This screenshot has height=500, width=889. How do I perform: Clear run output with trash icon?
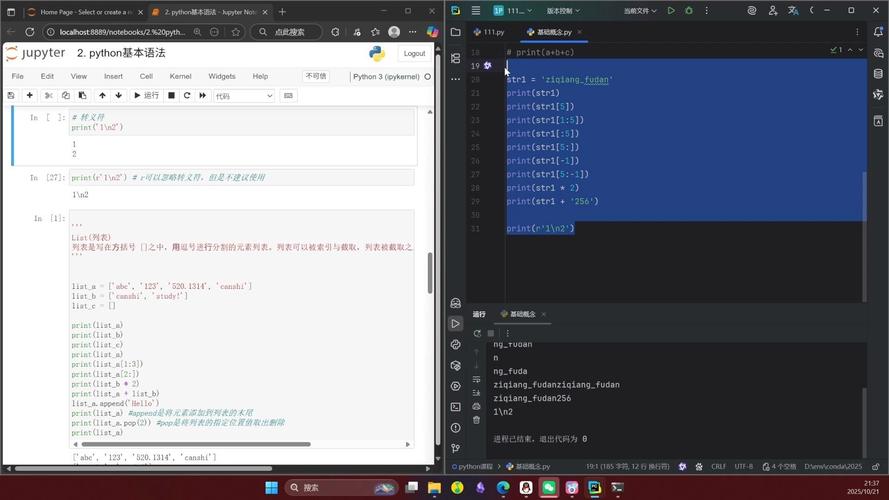click(x=476, y=420)
